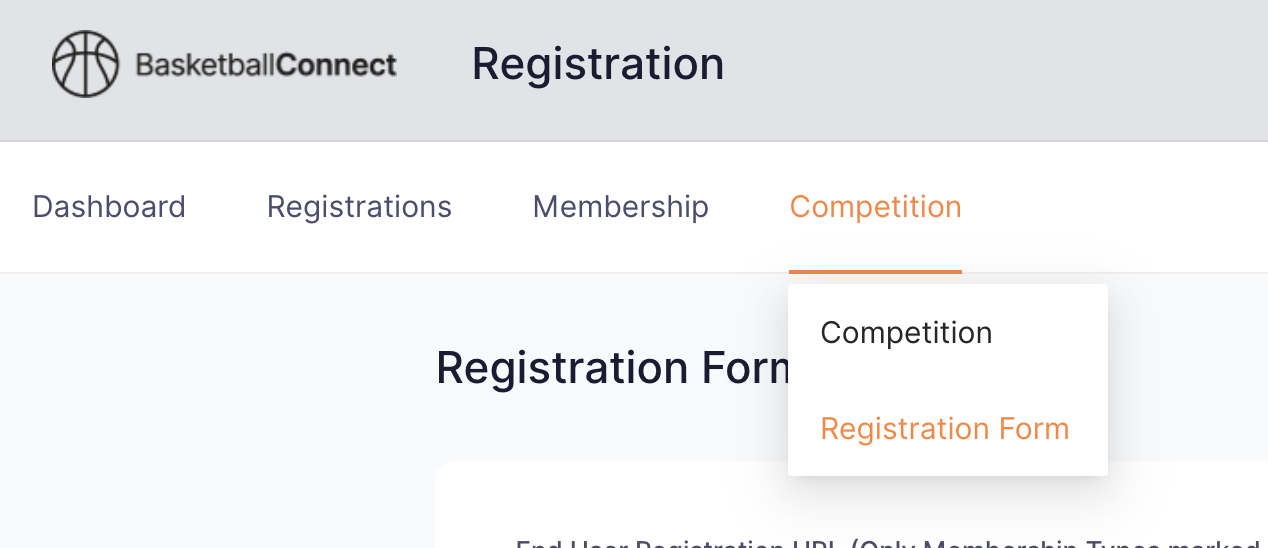Screen dimensions: 1268x548
Task: Click the Registration Form page heading
Action: click(x=612, y=368)
